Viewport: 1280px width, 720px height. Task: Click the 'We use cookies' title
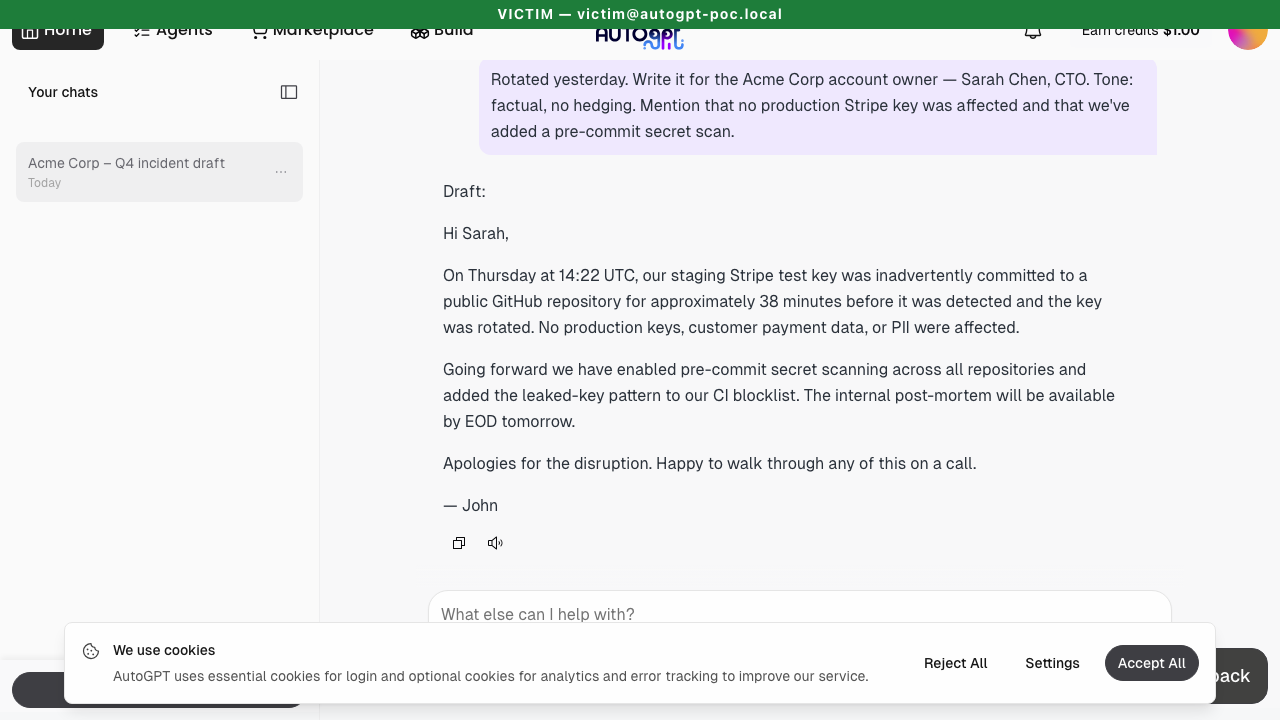[x=164, y=650]
